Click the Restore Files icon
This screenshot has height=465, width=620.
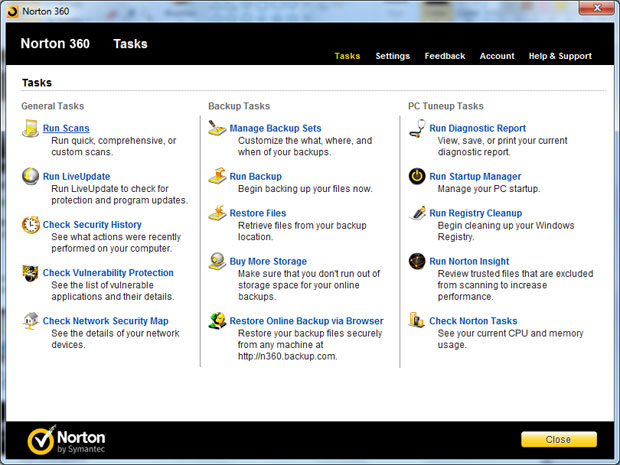coord(217,213)
